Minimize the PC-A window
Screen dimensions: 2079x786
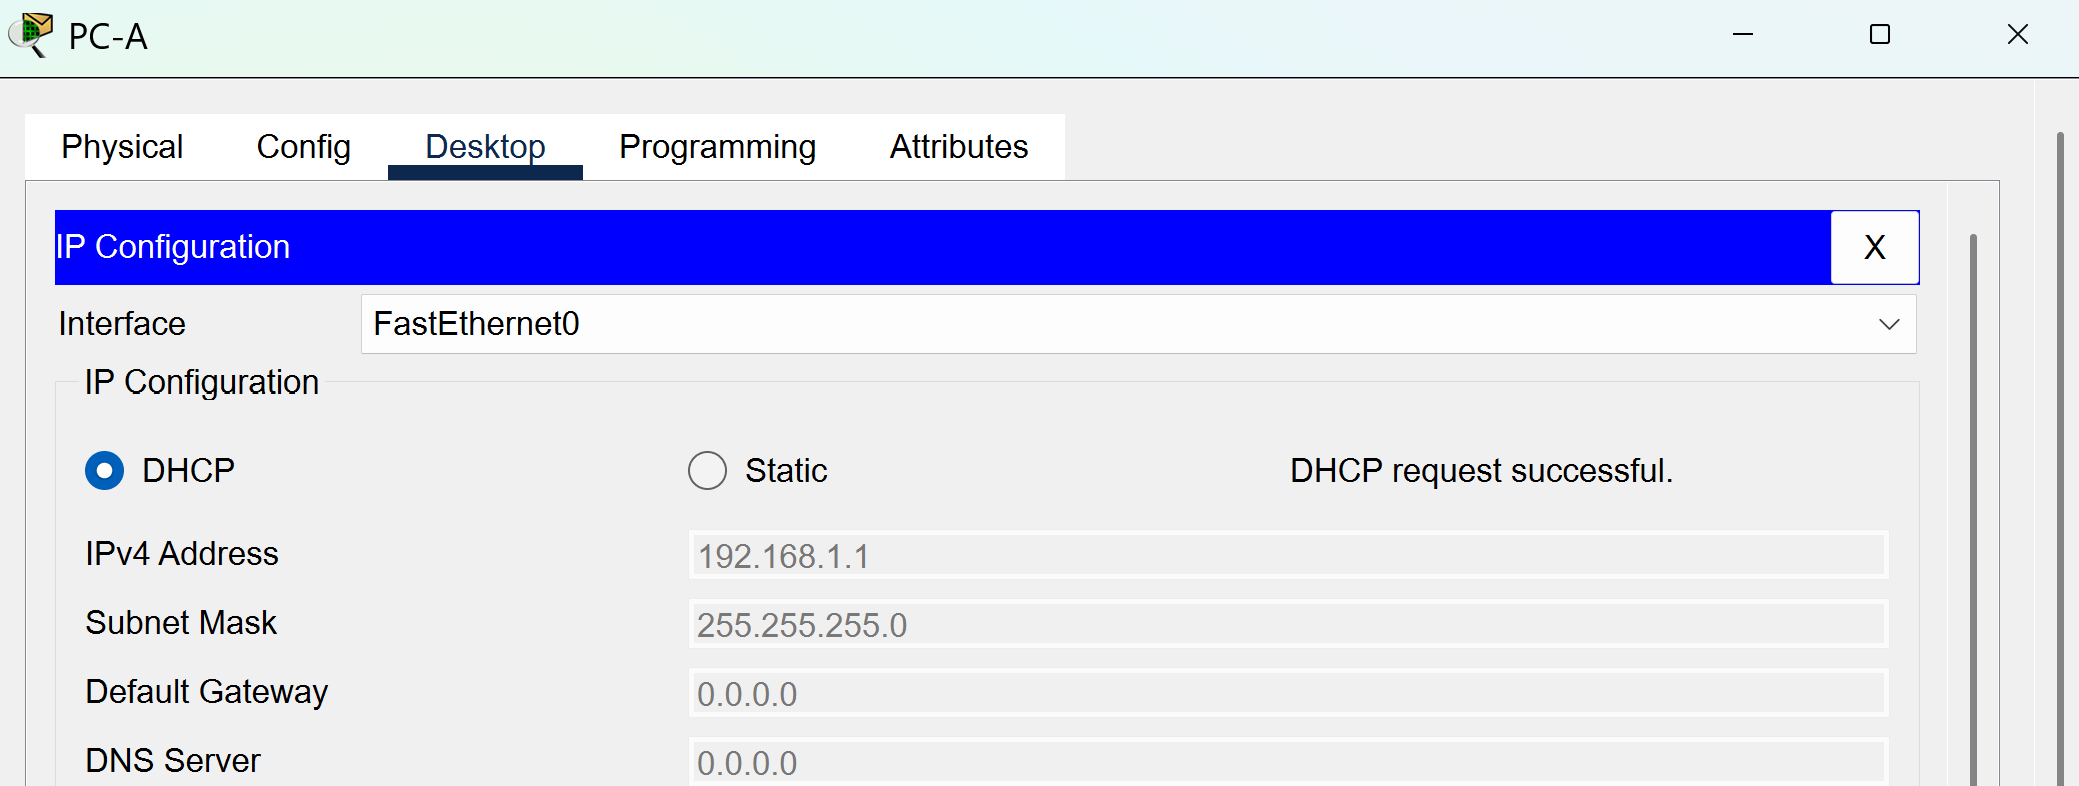(x=1743, y=35)
